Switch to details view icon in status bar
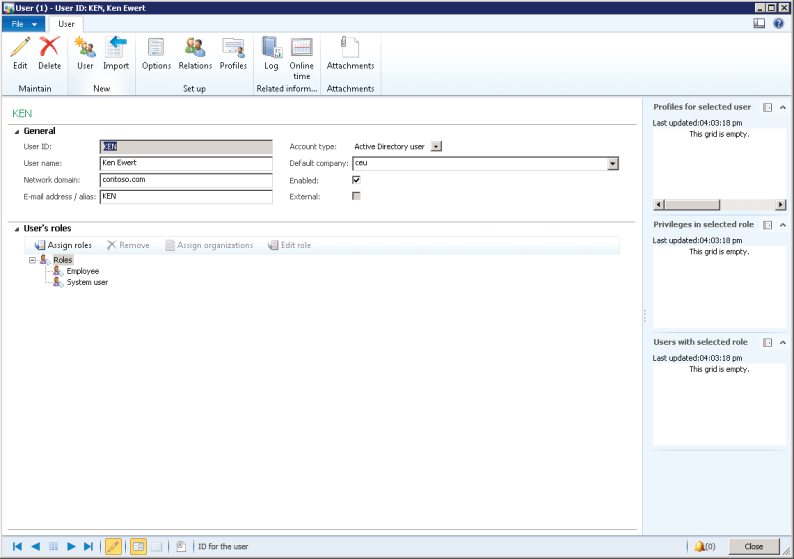The height and width of the screenshot is (559, 794). (x=138, y=546)
